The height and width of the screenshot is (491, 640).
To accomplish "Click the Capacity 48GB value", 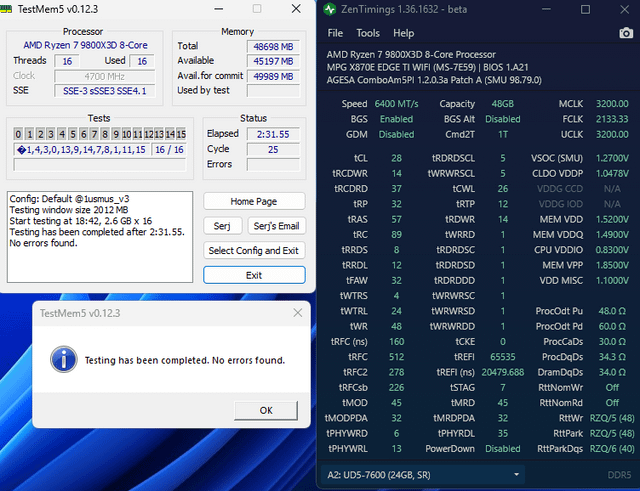I will tap(502, 104).
